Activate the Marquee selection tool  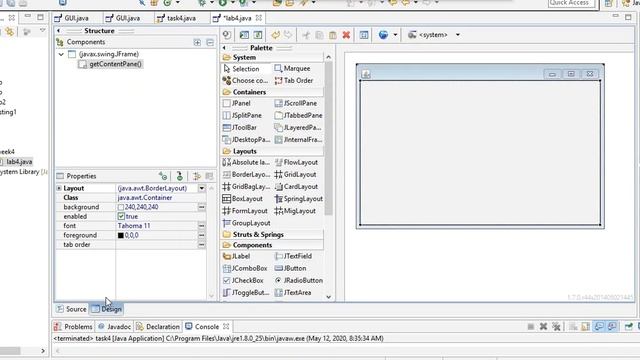pos(292,69)
